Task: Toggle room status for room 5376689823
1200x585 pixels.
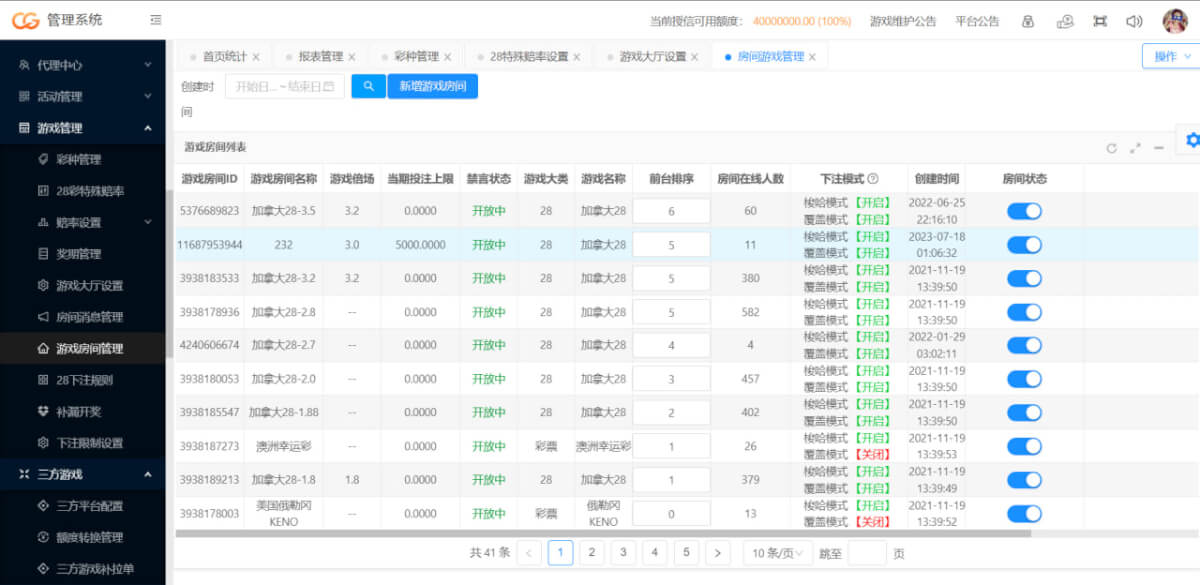Action: (1024, 211)
